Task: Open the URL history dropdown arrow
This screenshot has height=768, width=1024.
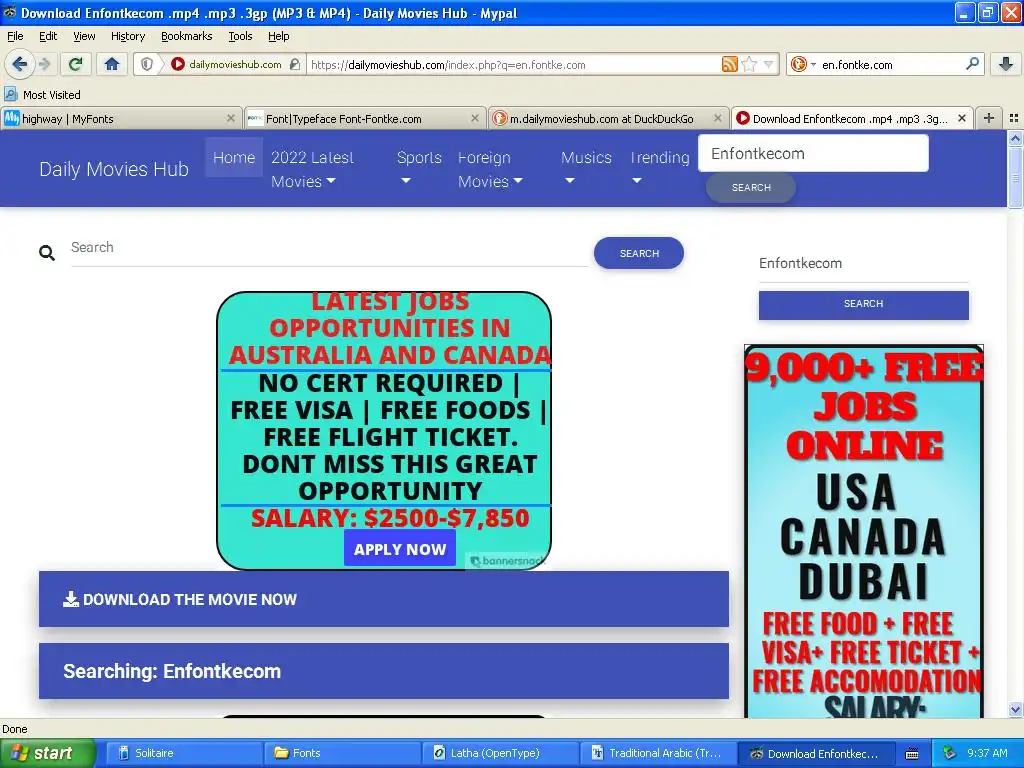Action: pyautogui.click(x=769, y=64)
